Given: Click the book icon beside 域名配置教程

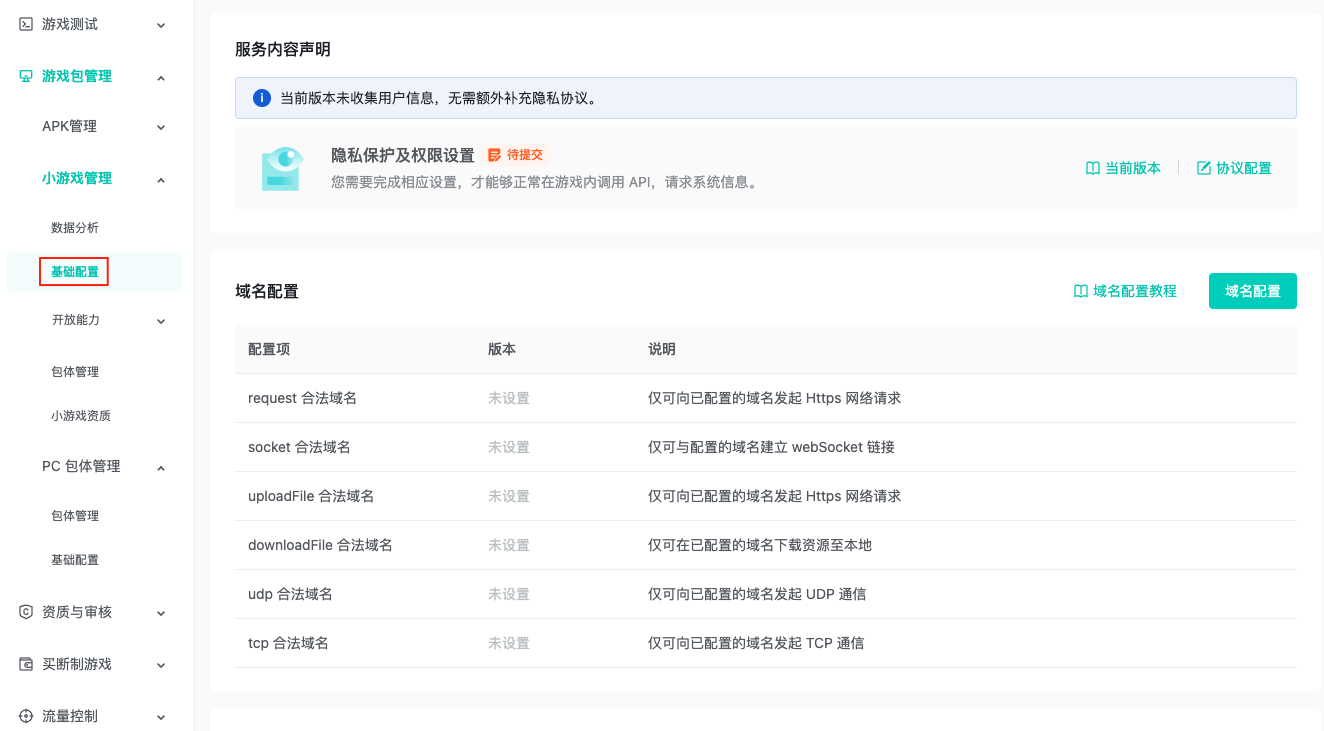Looking at the screenshot, I should tap(1080, 291).
